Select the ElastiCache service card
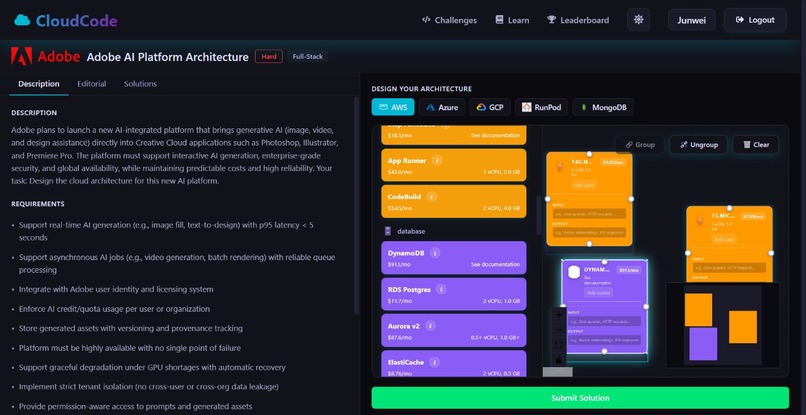The width and height of the screenshot is (806, 415). coord(453,364)
